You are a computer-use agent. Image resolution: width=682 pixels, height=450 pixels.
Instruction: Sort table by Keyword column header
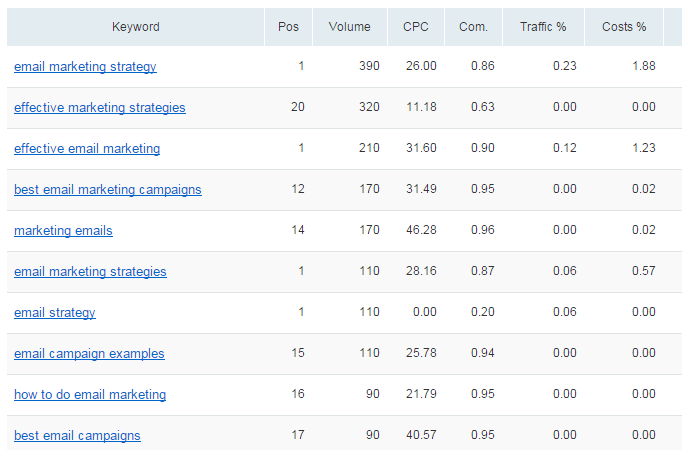[x=135, y=27]
